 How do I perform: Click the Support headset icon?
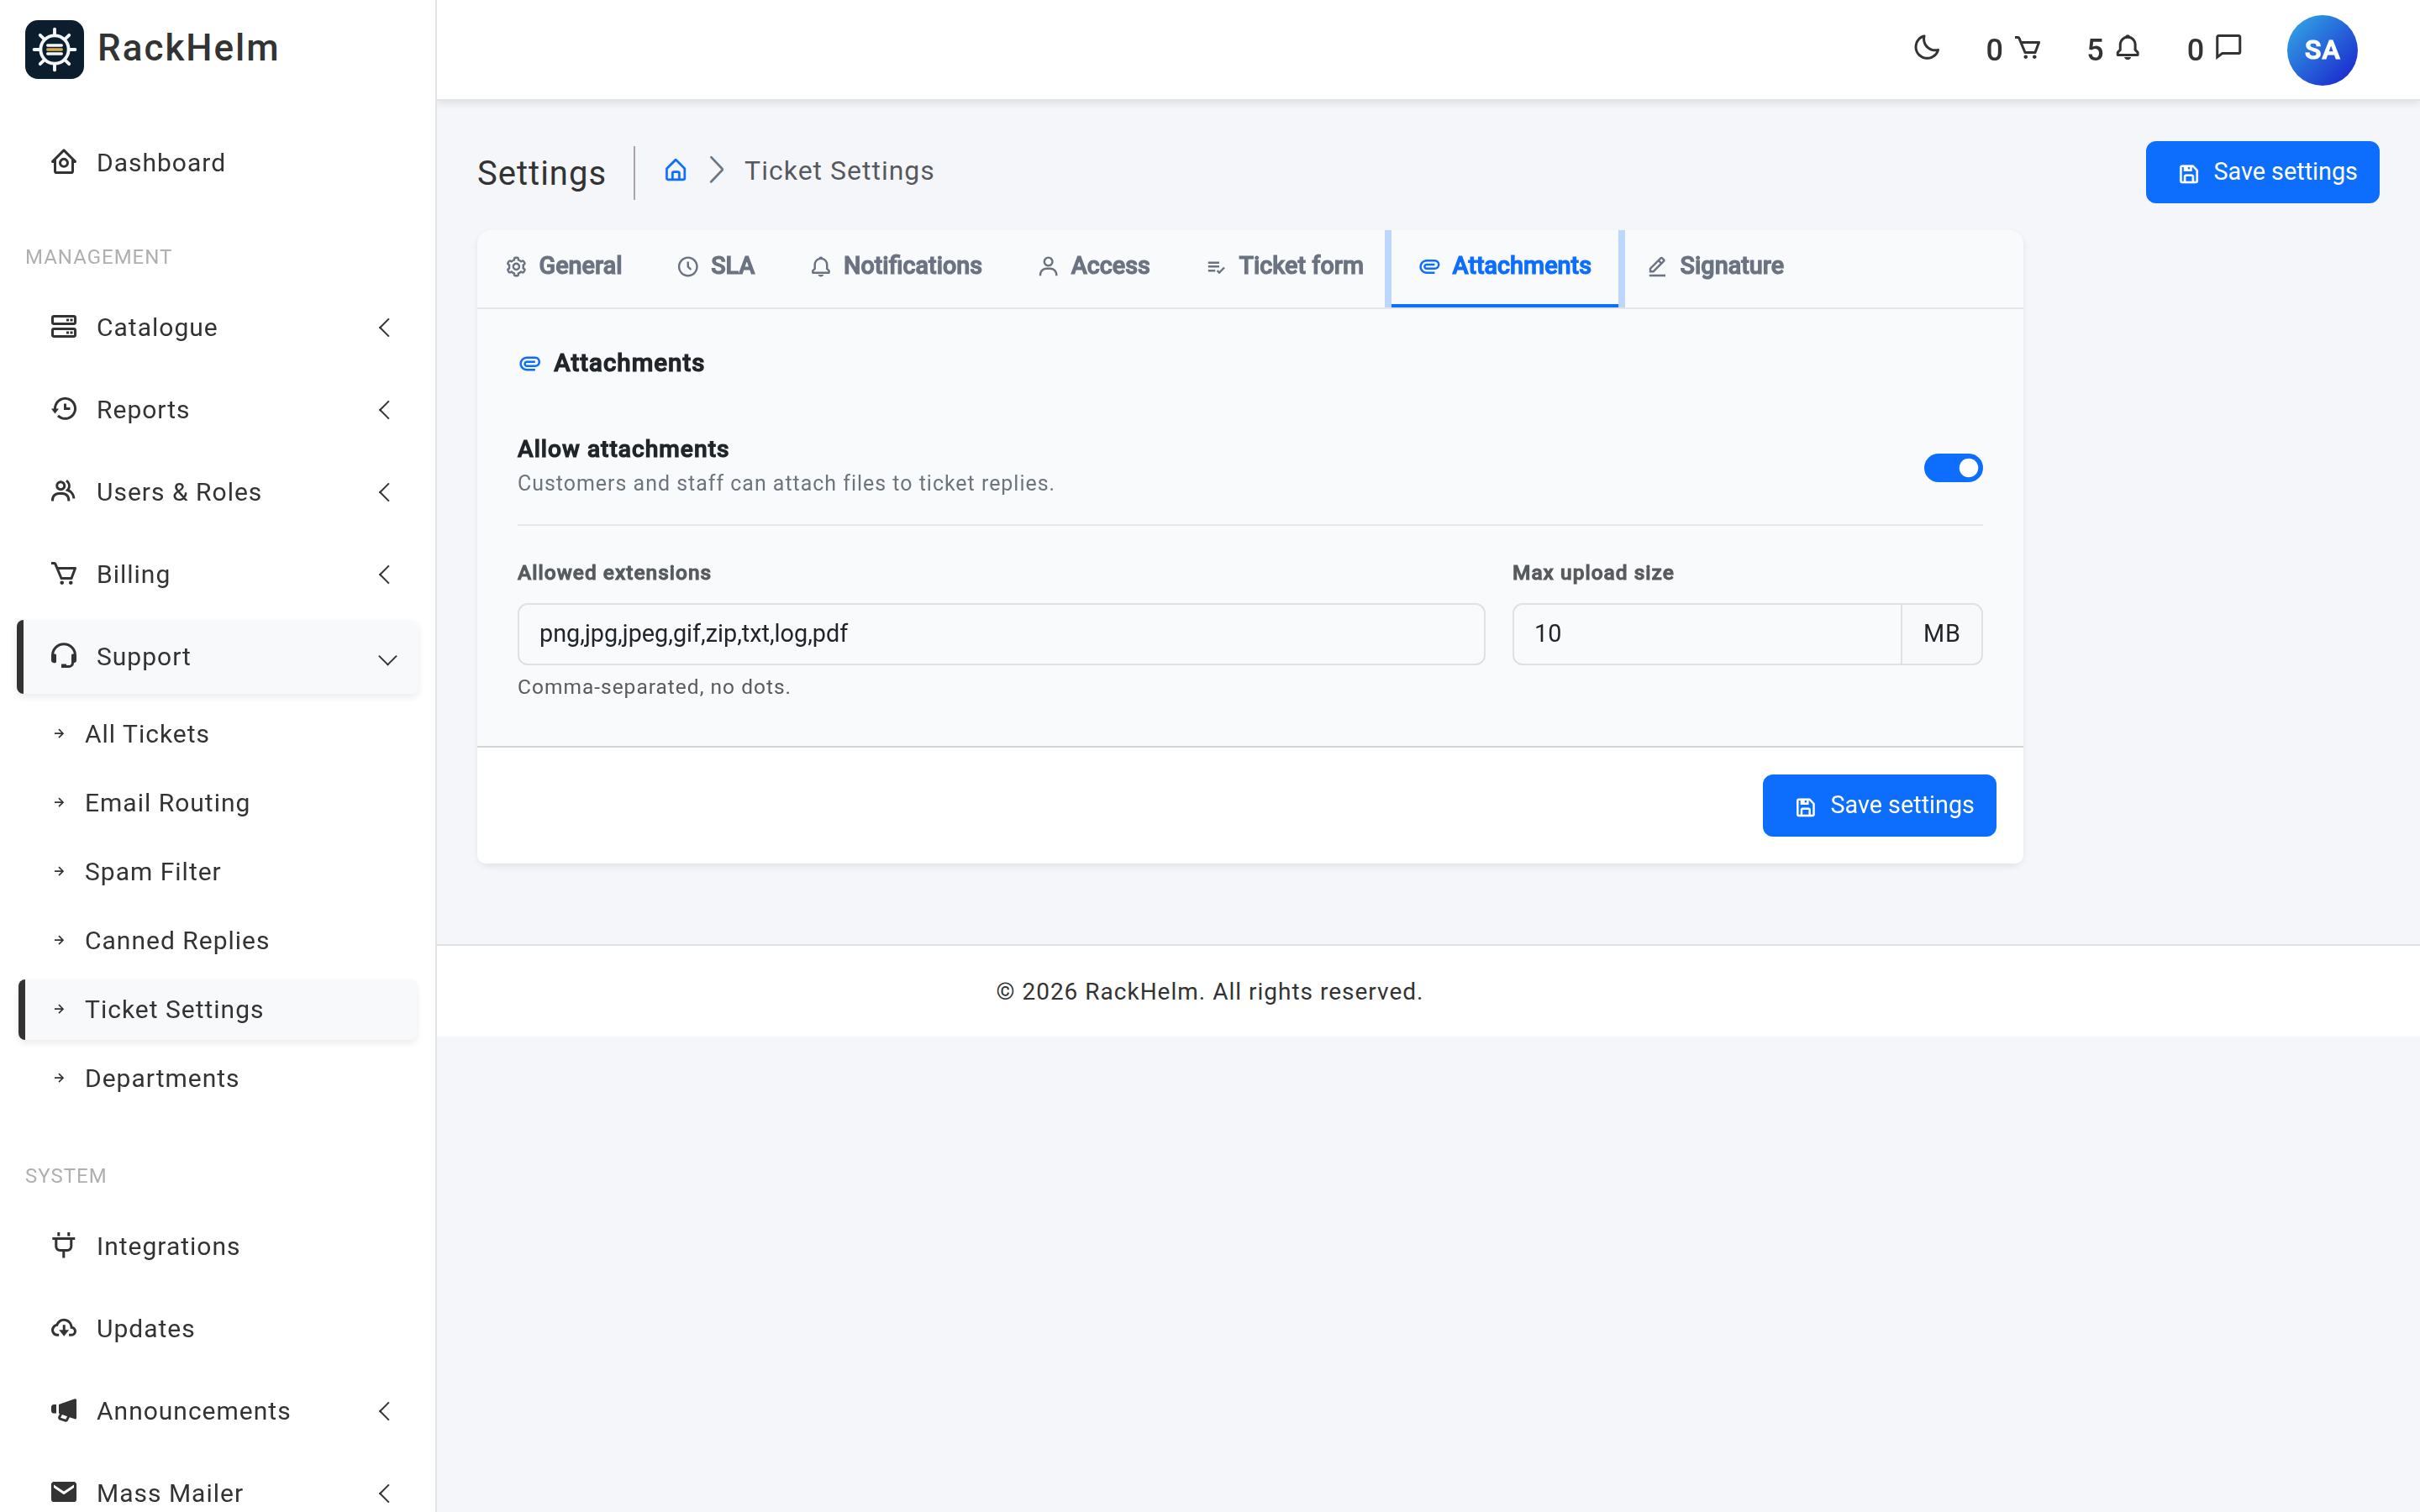coord(64,656)
